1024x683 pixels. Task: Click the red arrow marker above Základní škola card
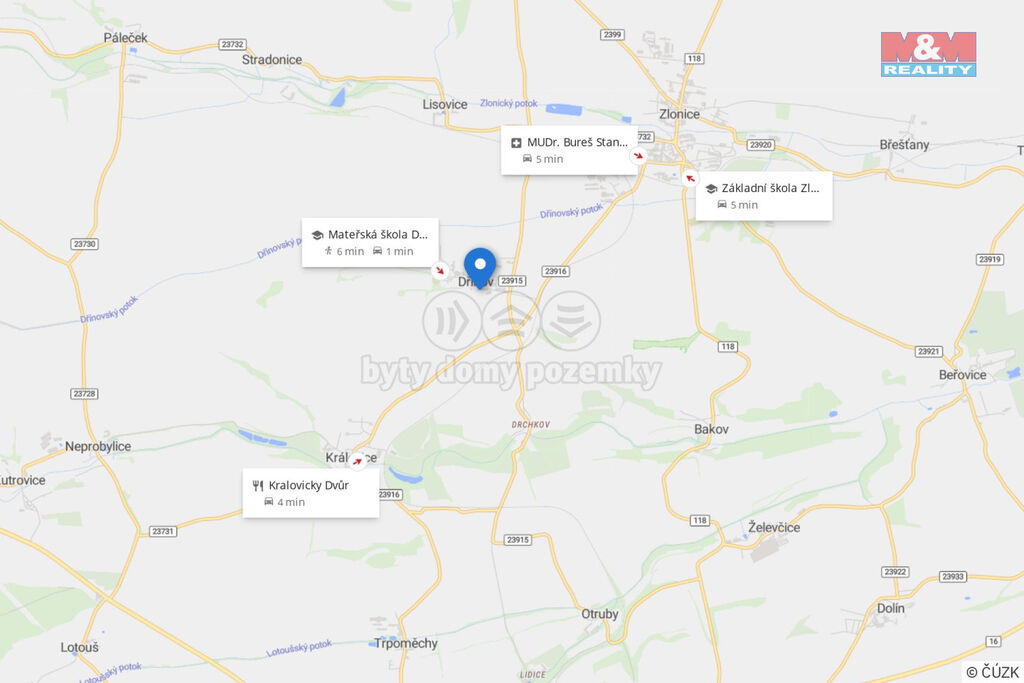coord(690,178)
